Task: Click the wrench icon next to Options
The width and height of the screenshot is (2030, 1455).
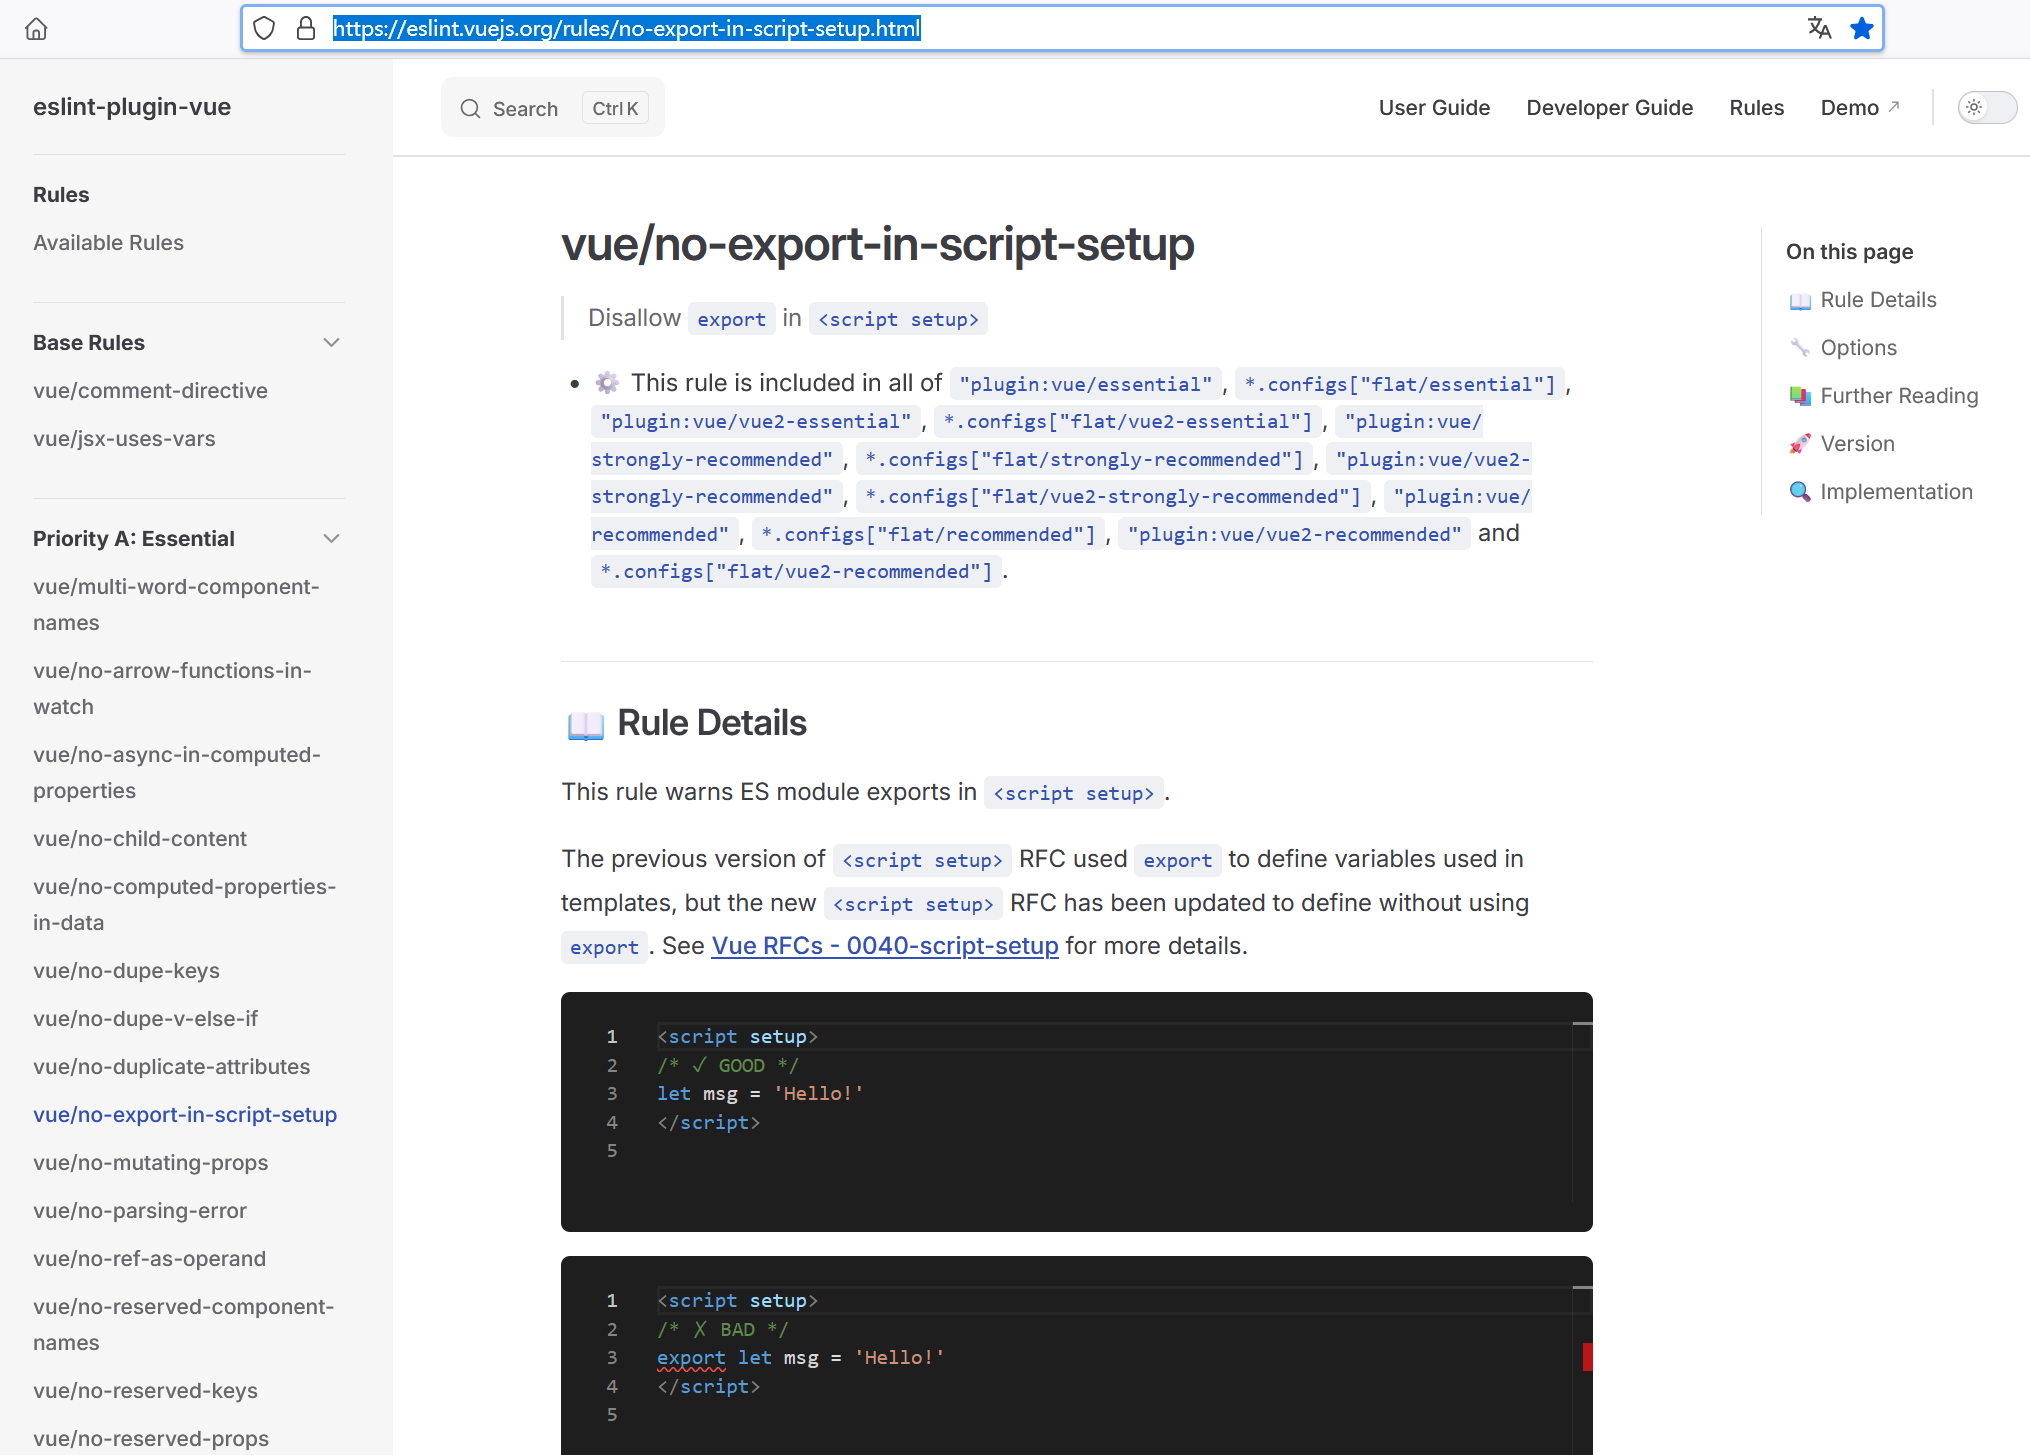Action: 1801,347
